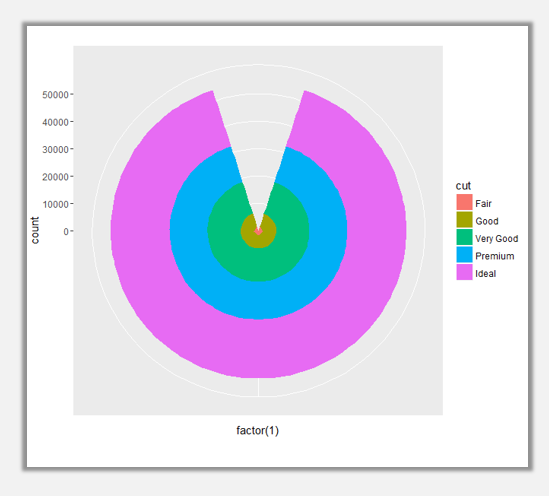
Task: Click the 50000 axis tick label
Action: (x=55, y=95)
